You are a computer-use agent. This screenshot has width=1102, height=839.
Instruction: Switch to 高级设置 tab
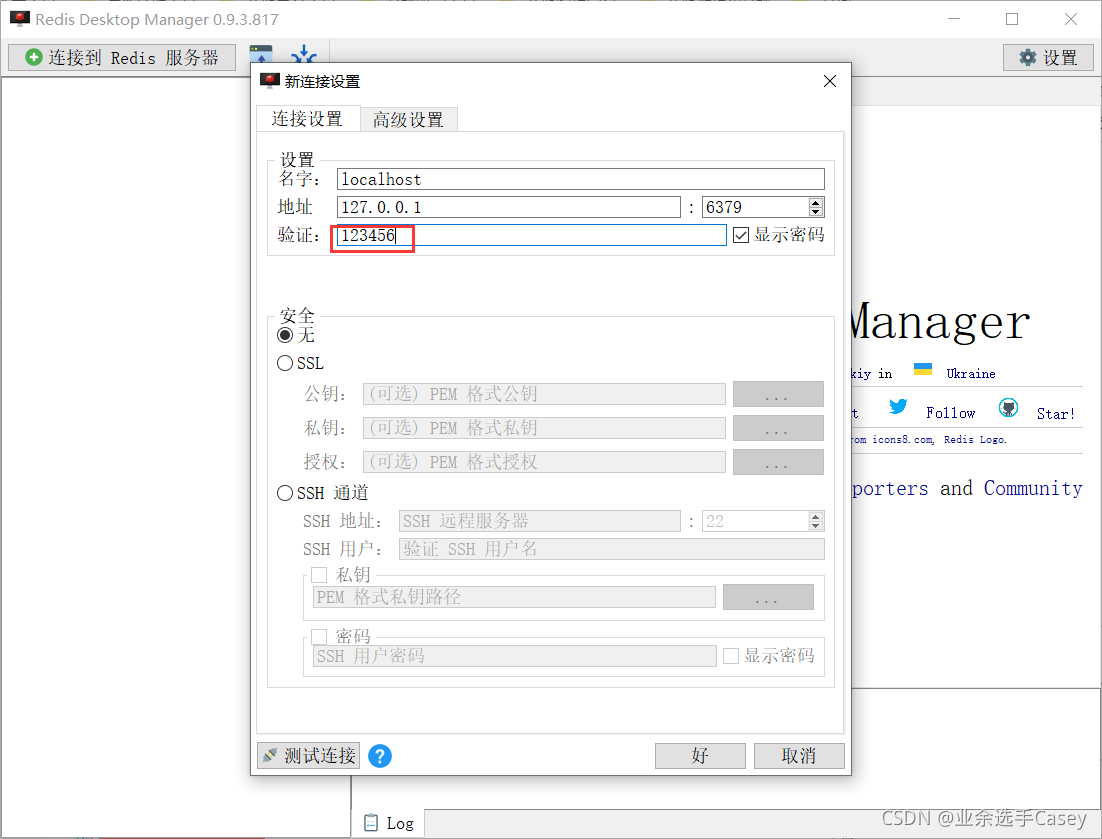click(408, 119)
